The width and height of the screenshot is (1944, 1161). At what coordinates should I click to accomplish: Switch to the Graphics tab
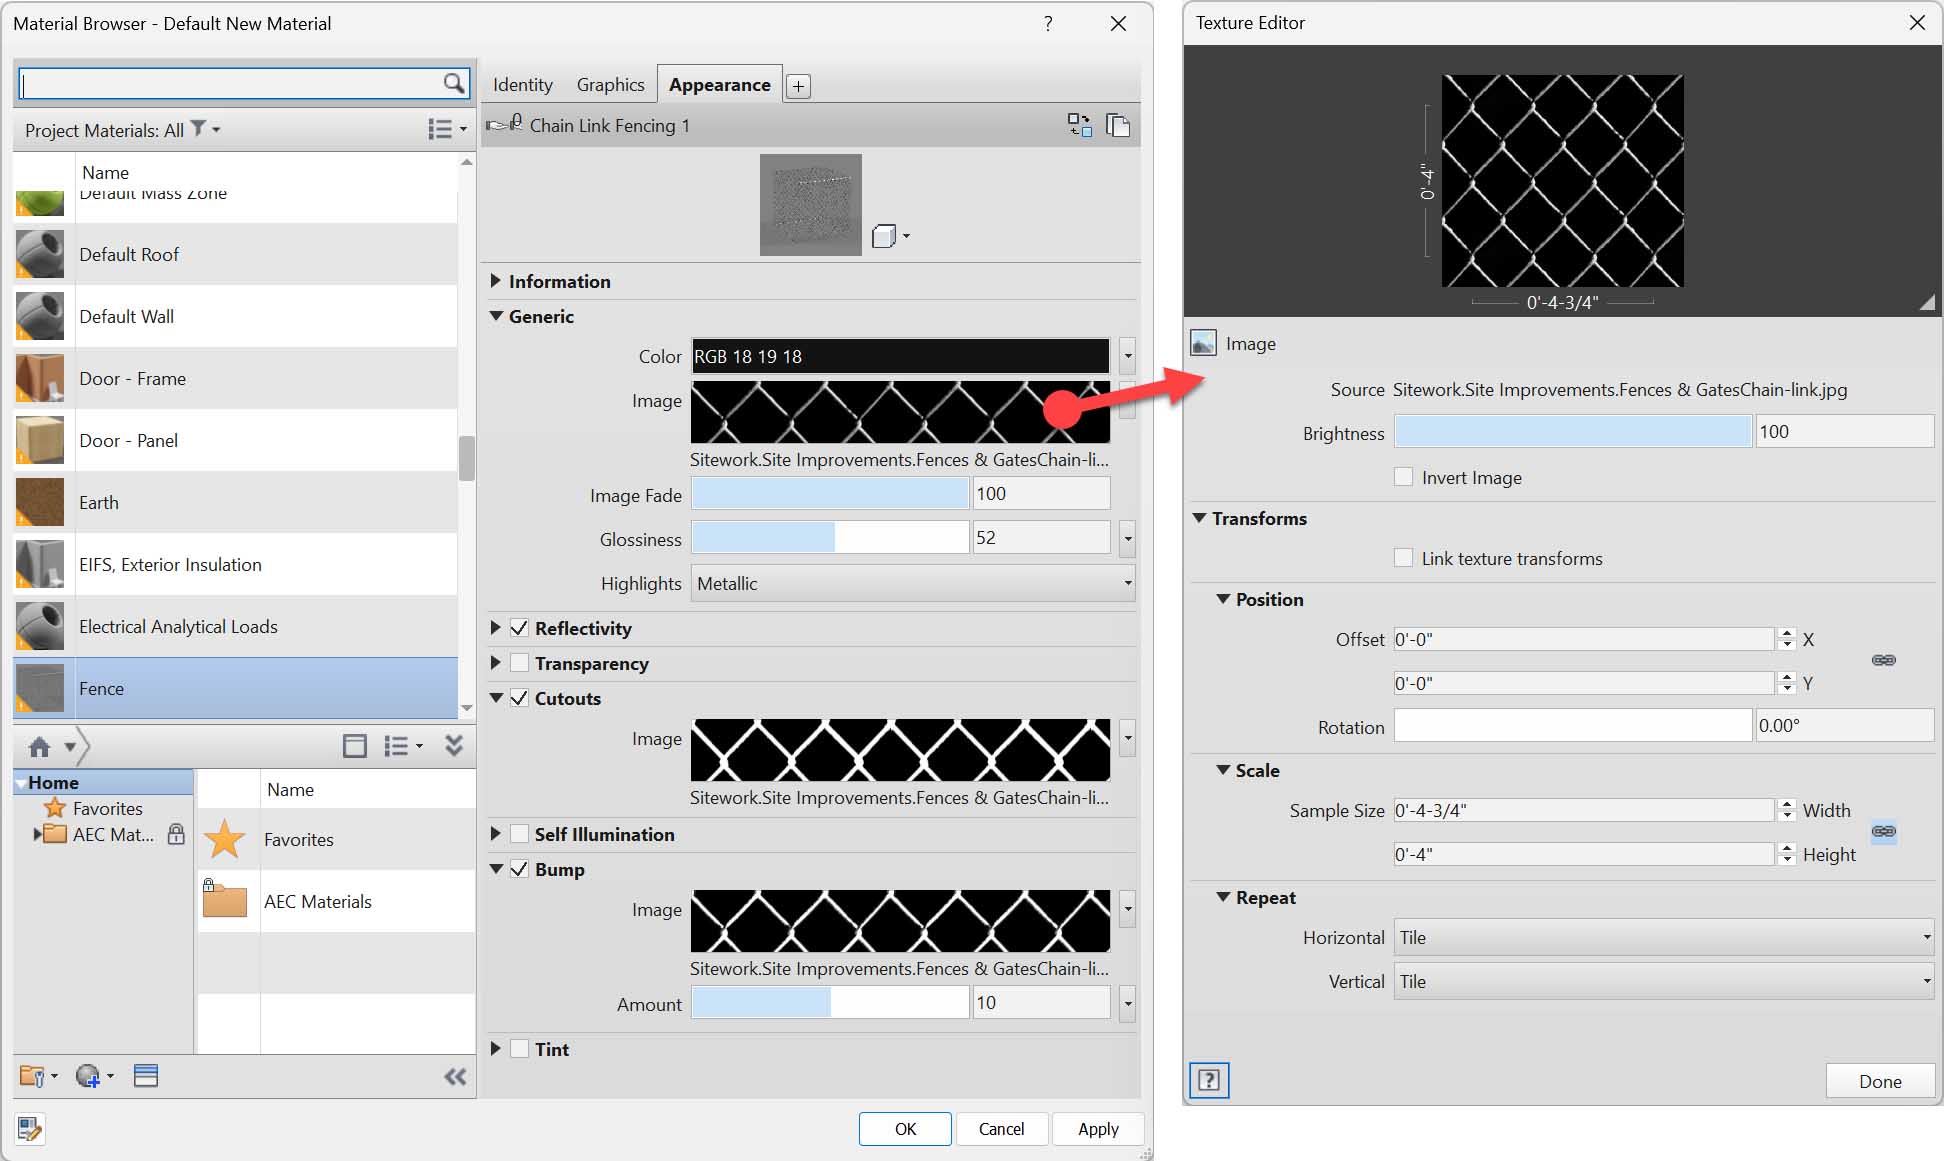tap(610, 85)
